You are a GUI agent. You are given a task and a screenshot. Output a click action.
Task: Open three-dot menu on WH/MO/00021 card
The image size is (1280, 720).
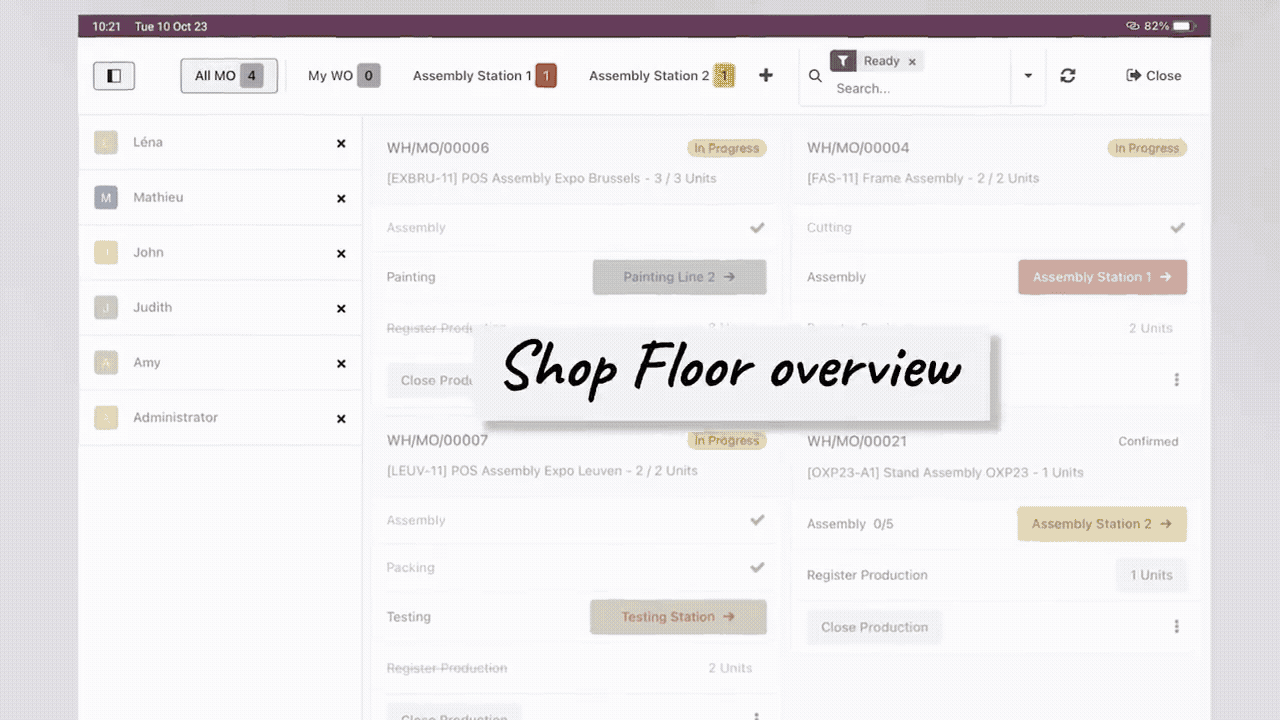[1176, 626]
